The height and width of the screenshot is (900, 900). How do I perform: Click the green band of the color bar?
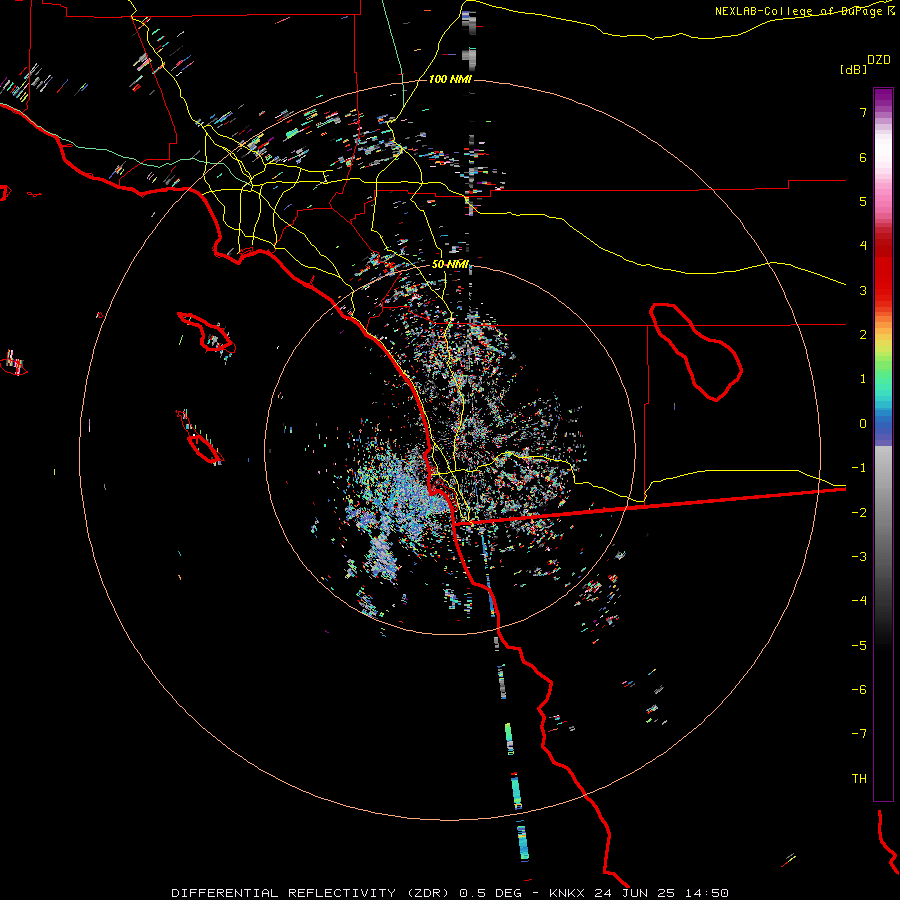(883, 373)
